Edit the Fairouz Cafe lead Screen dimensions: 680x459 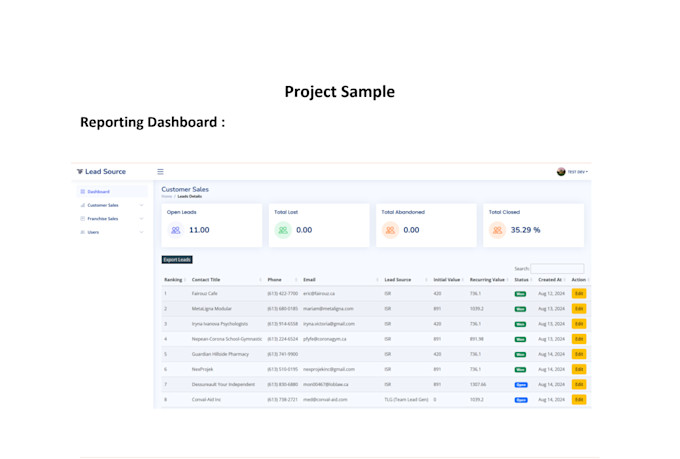click(579, 294)
